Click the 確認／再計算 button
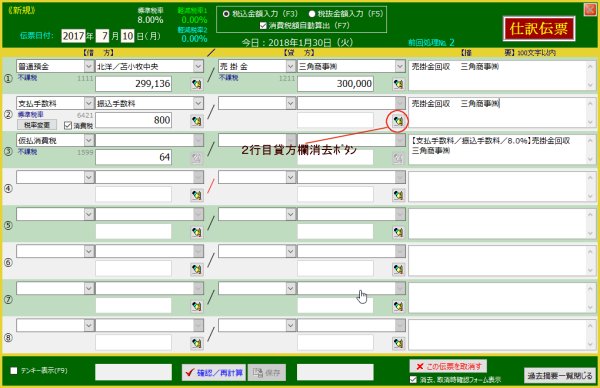The image size is (600, 388). tap(214, 372)
